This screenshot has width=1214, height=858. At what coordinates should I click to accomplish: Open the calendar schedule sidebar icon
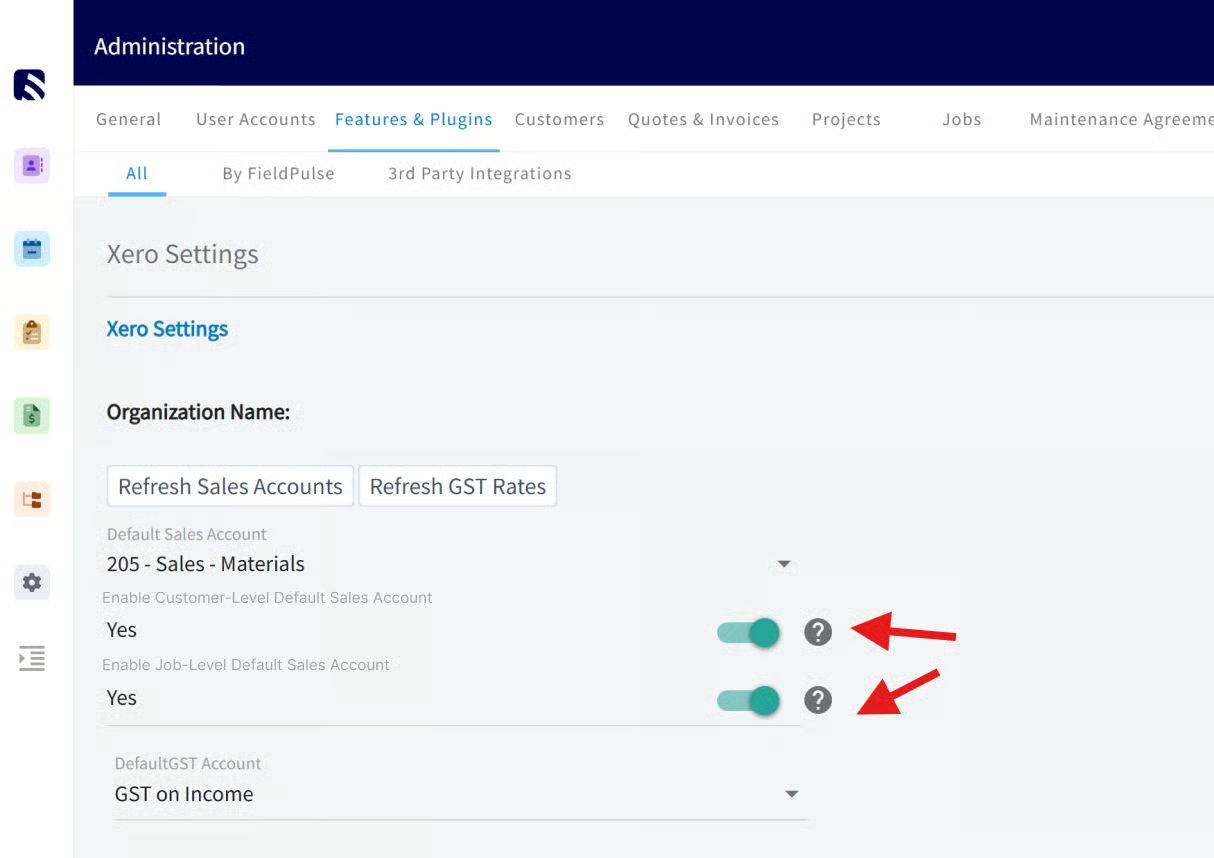[x=32, y=248]
